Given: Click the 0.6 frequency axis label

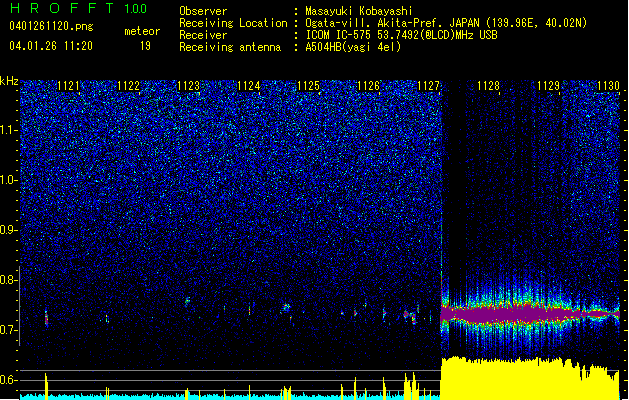Looking at the screenshot, I should coord(9,380).
